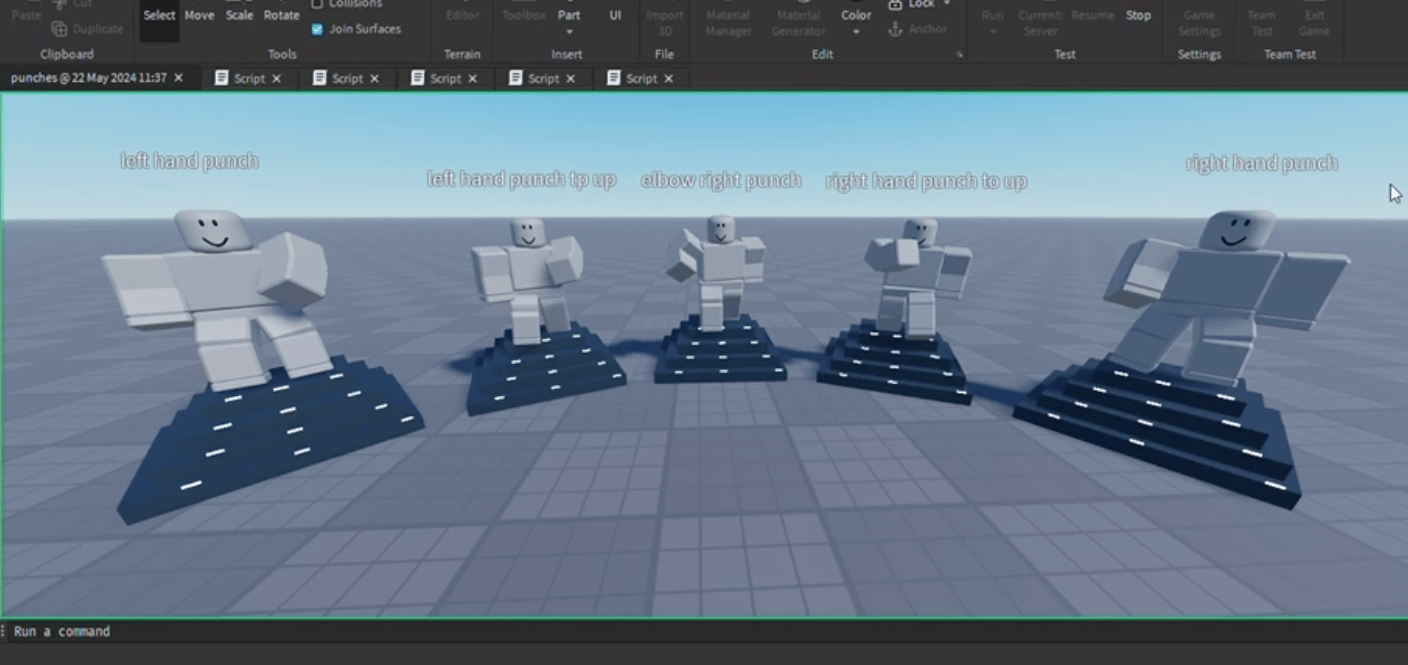Open the Material Manager
Viewport: 1408px width, 665px height.
[x=728, y=22]
